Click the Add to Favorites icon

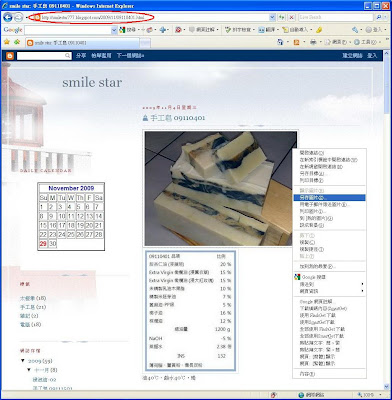coord(17,42)
